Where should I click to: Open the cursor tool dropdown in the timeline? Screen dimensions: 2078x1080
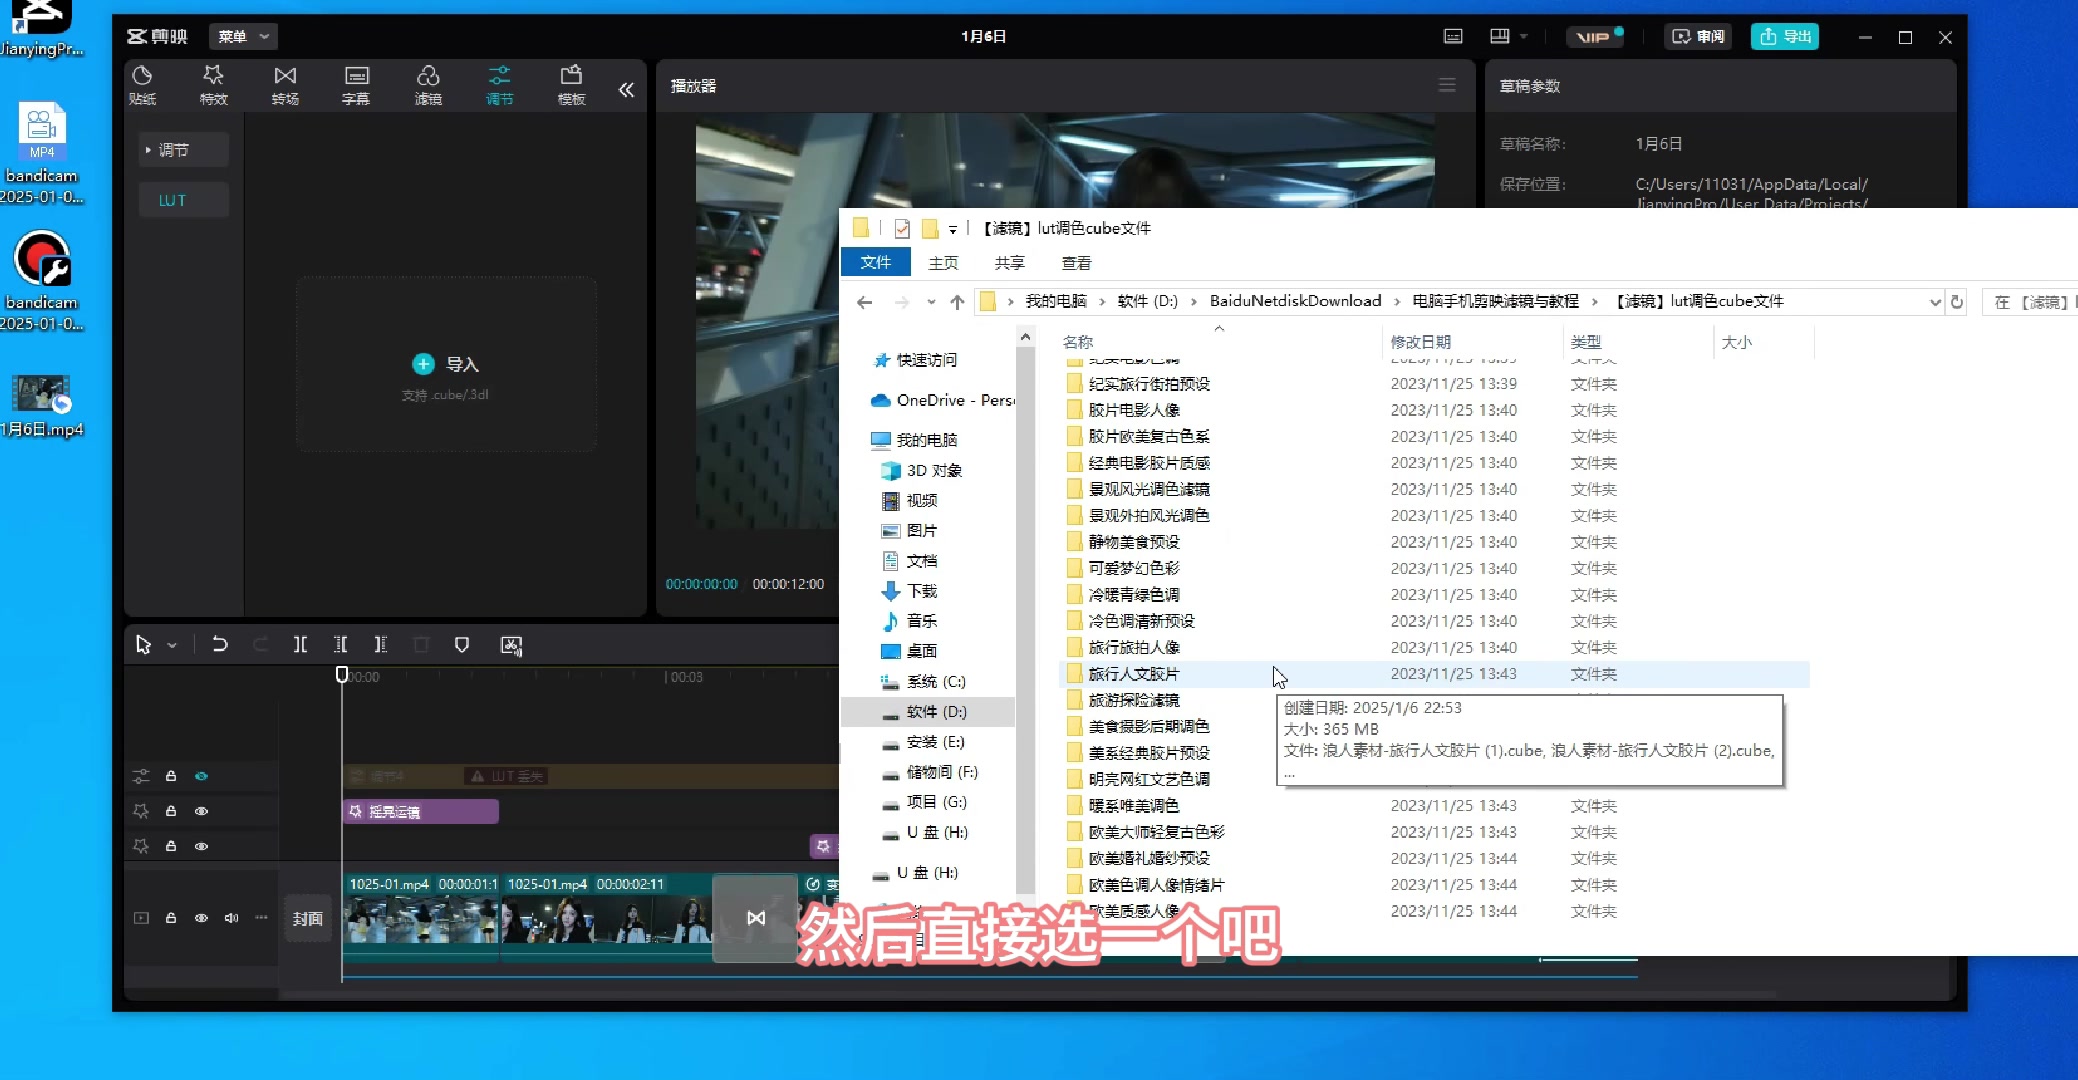tap(172, 645)
